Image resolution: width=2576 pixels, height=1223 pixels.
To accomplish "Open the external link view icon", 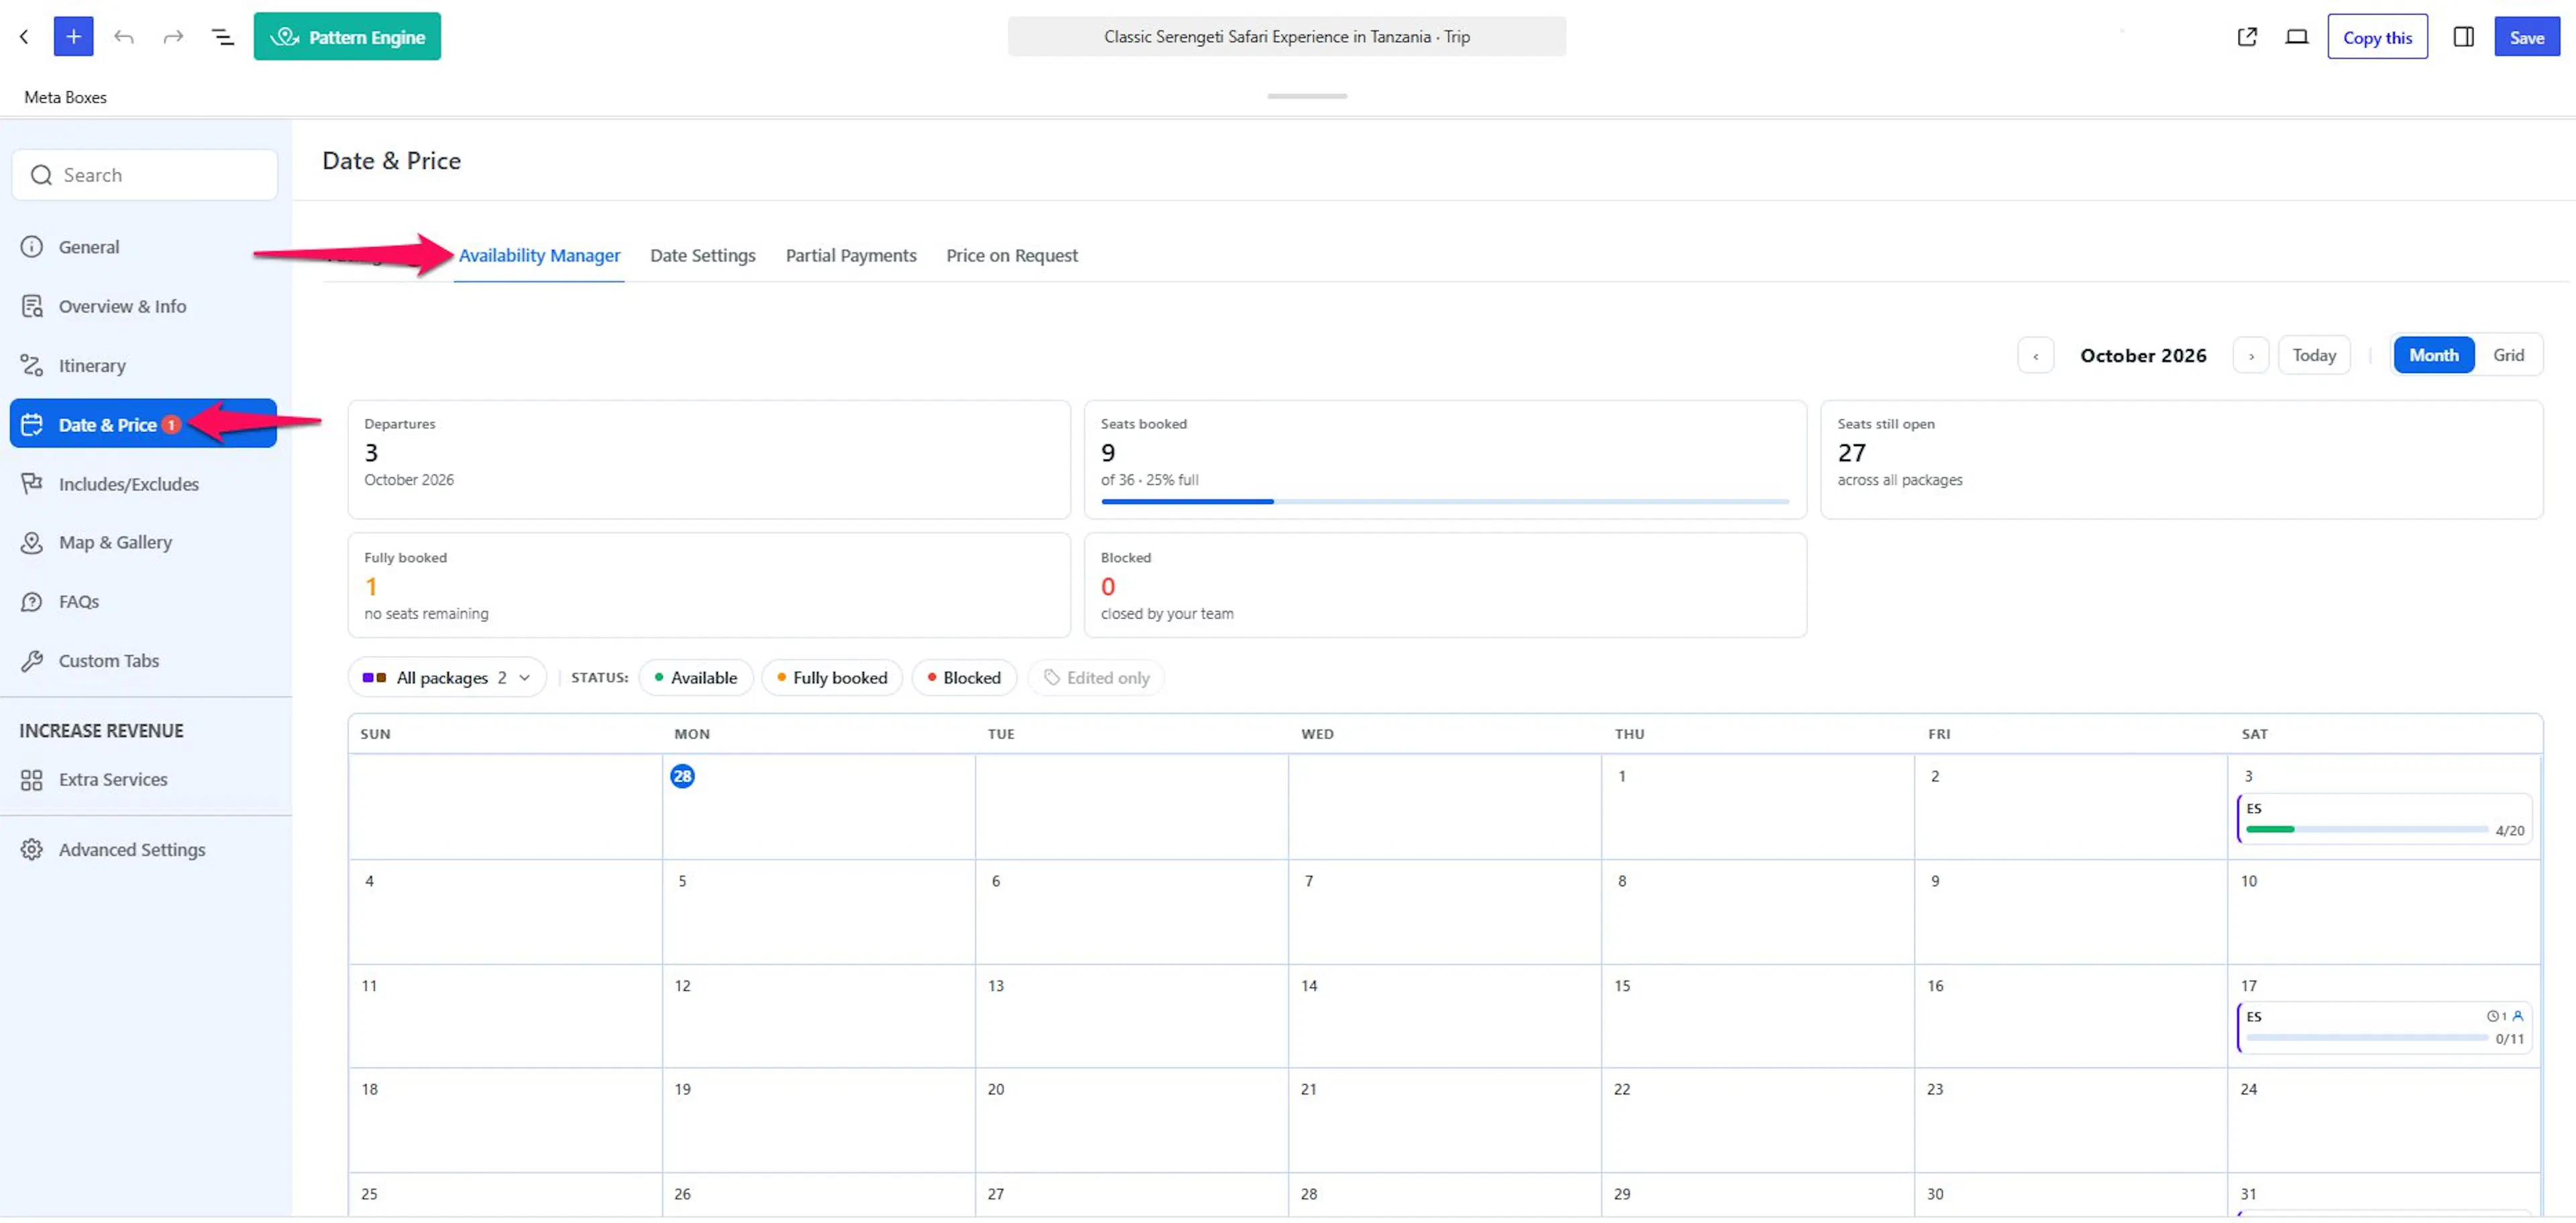I will [x=2247, y=37].
